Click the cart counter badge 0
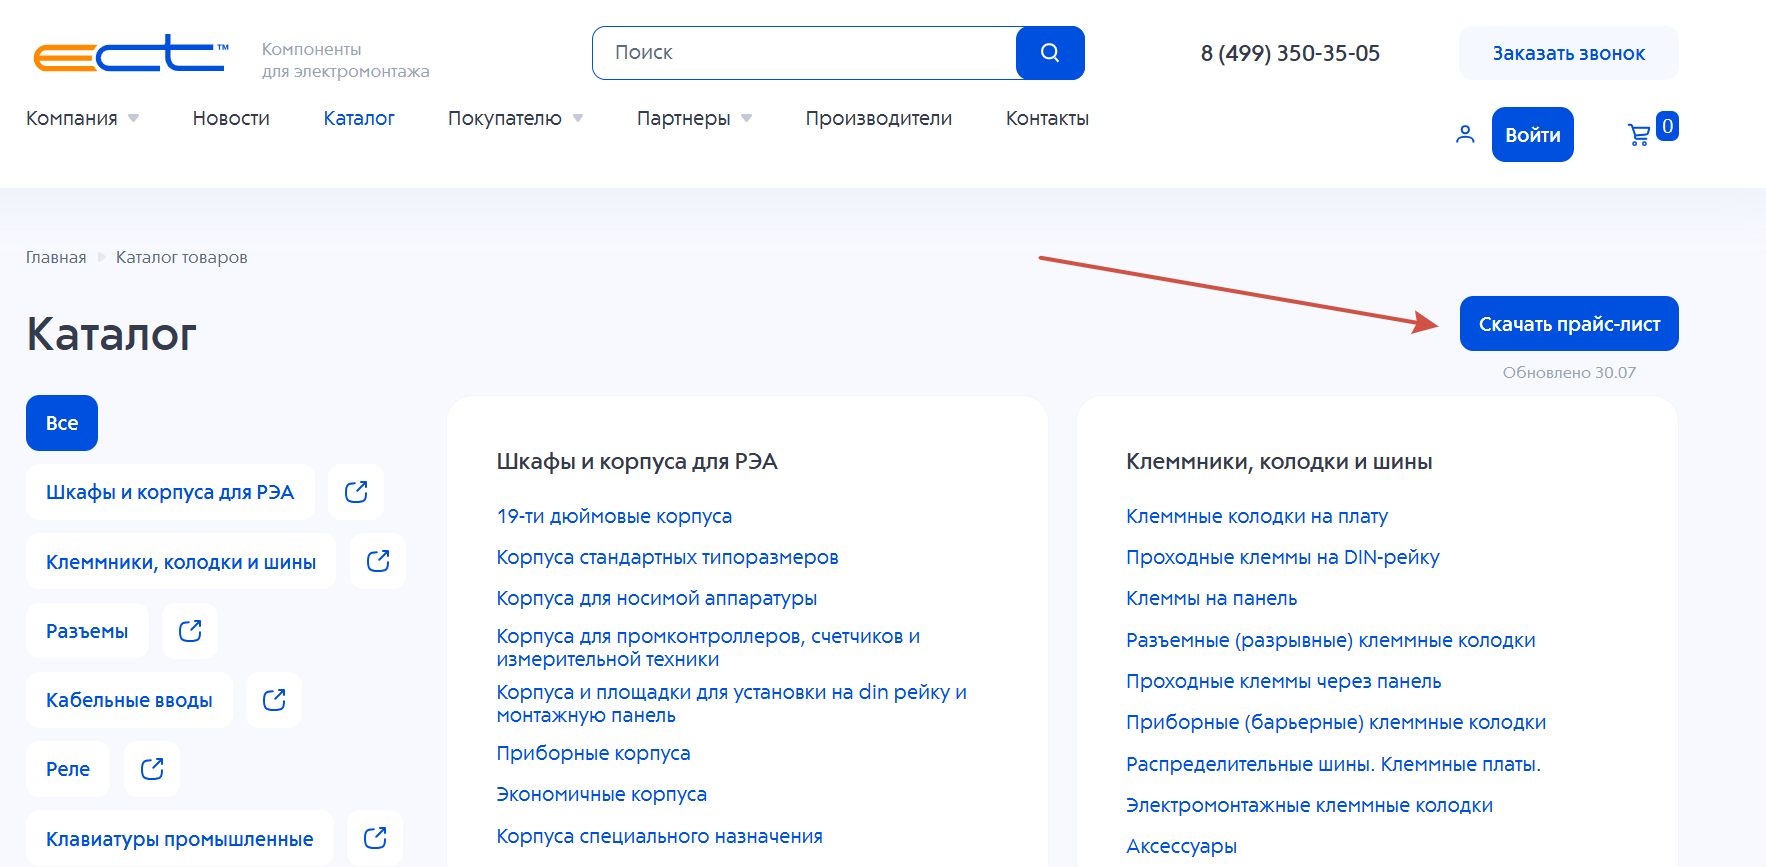 coord(1667,126)
